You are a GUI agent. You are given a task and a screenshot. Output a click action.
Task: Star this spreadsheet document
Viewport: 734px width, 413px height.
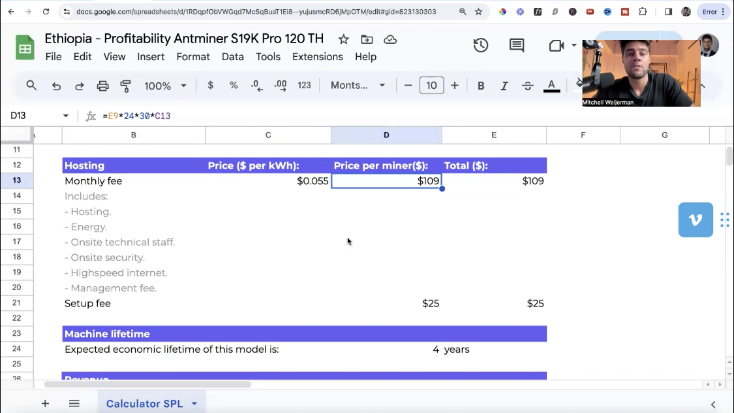pos(343,39)
